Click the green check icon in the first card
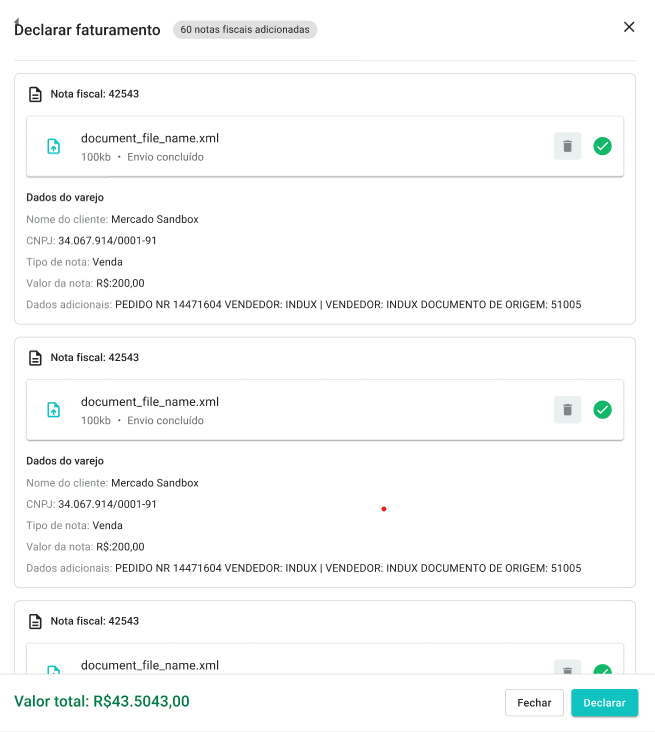This screenshot has height=732, width=655. [x=602, y=146]
